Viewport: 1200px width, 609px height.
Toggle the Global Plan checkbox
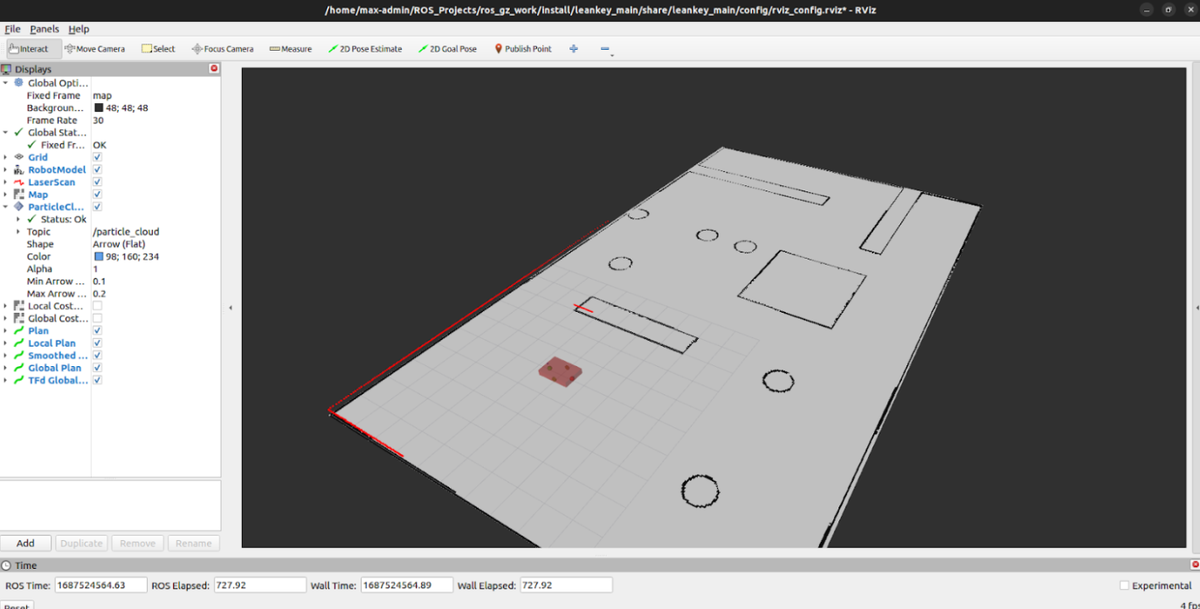coord(97,368)
